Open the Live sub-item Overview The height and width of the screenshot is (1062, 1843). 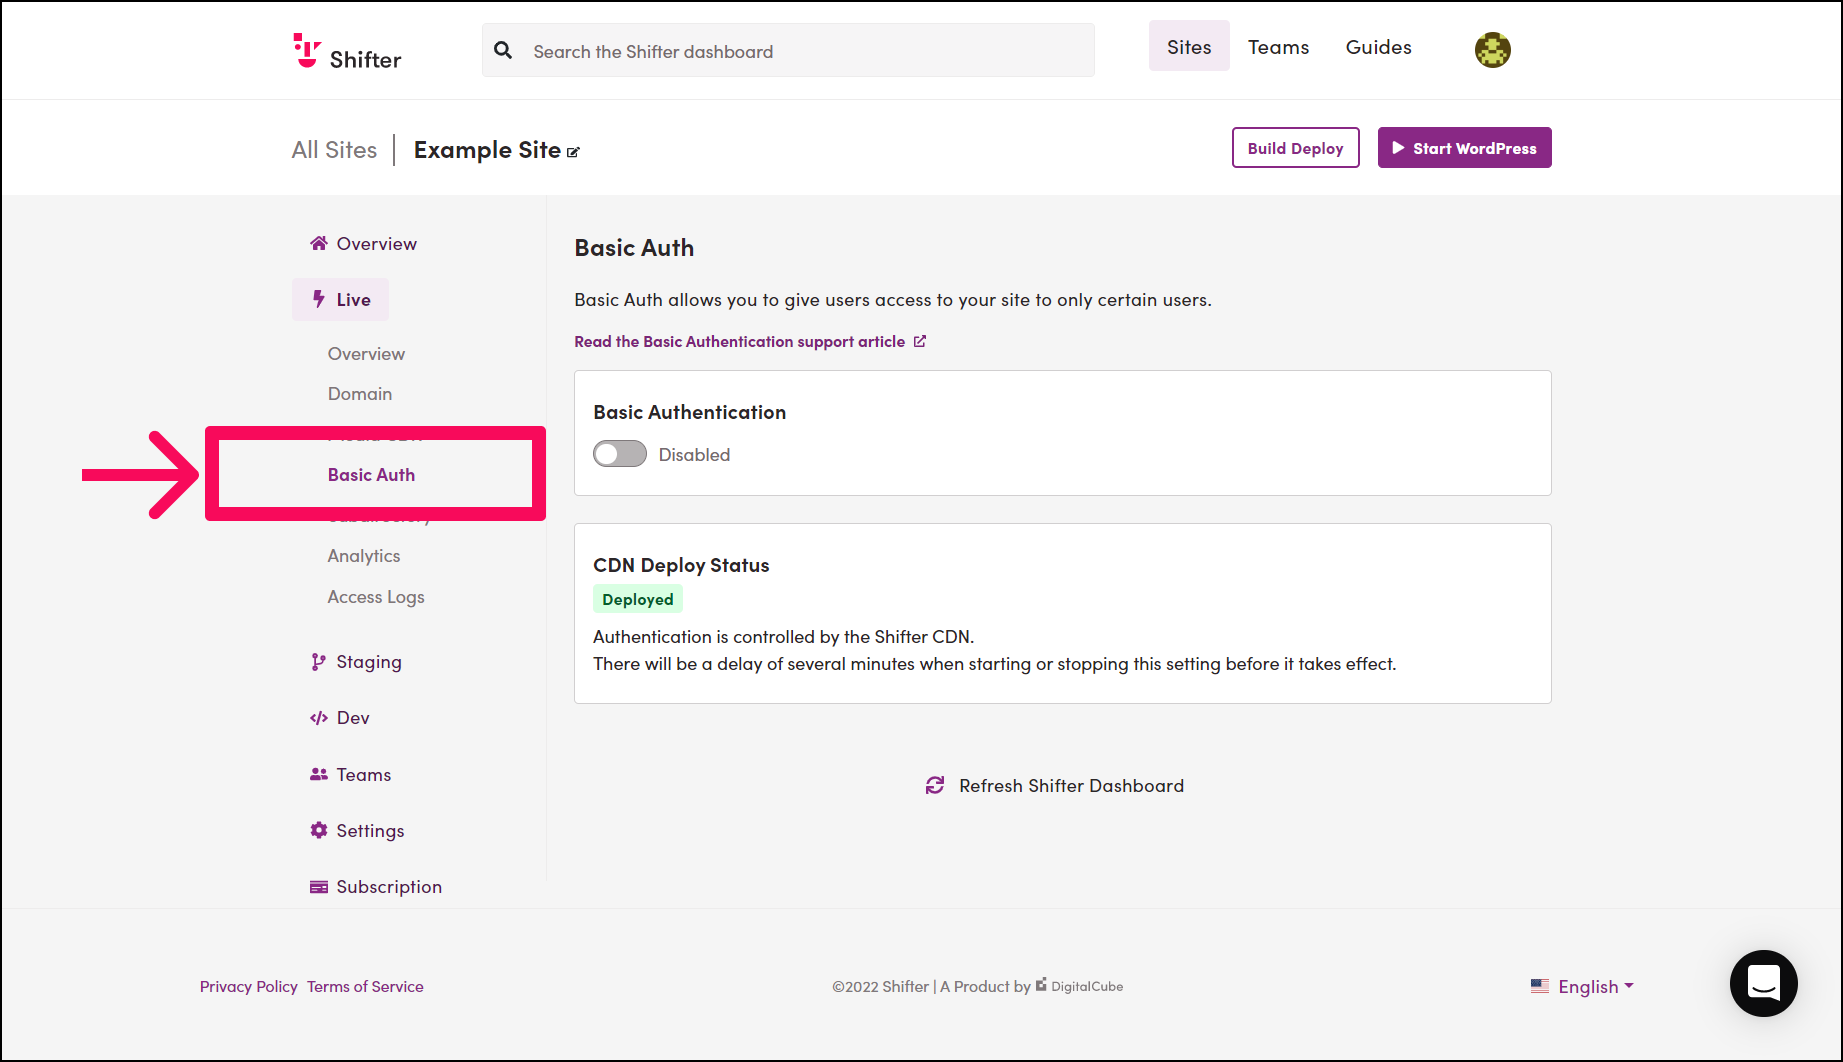366,354
